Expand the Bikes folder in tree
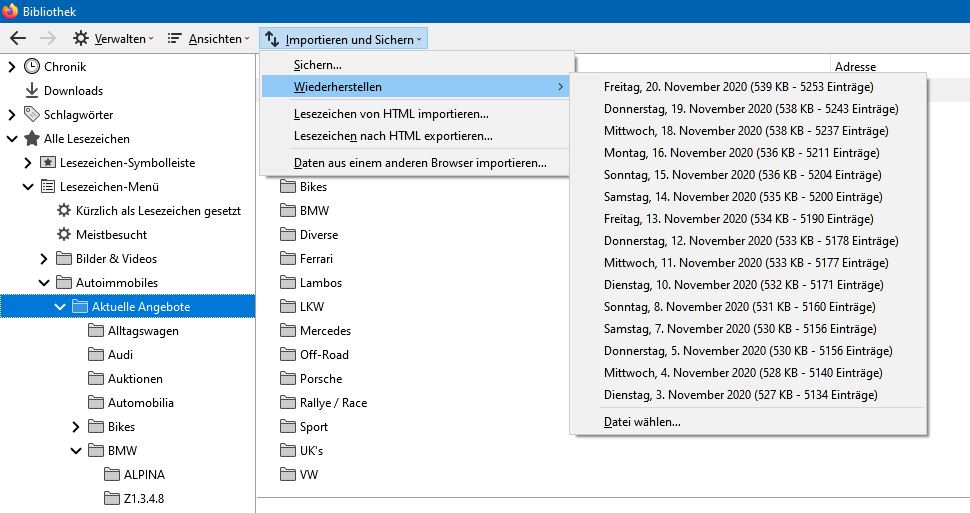 (x=76, y=427)
